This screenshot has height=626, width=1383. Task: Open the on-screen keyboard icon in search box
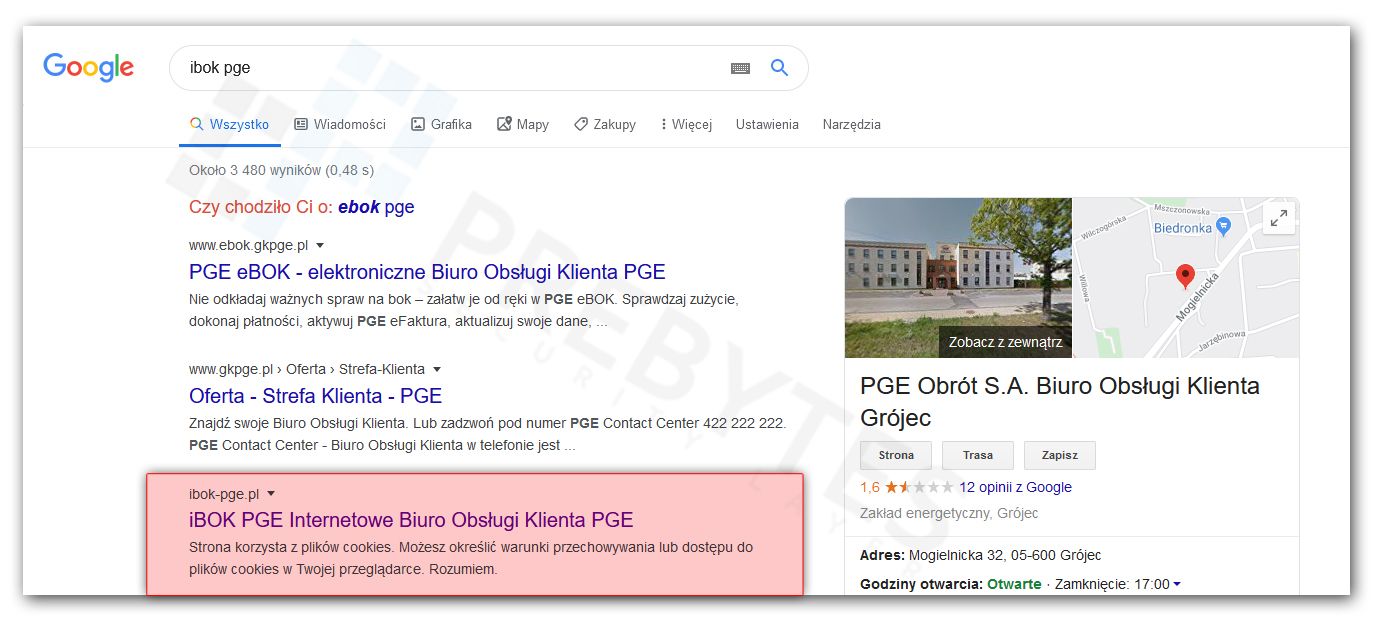coord(740,68)
